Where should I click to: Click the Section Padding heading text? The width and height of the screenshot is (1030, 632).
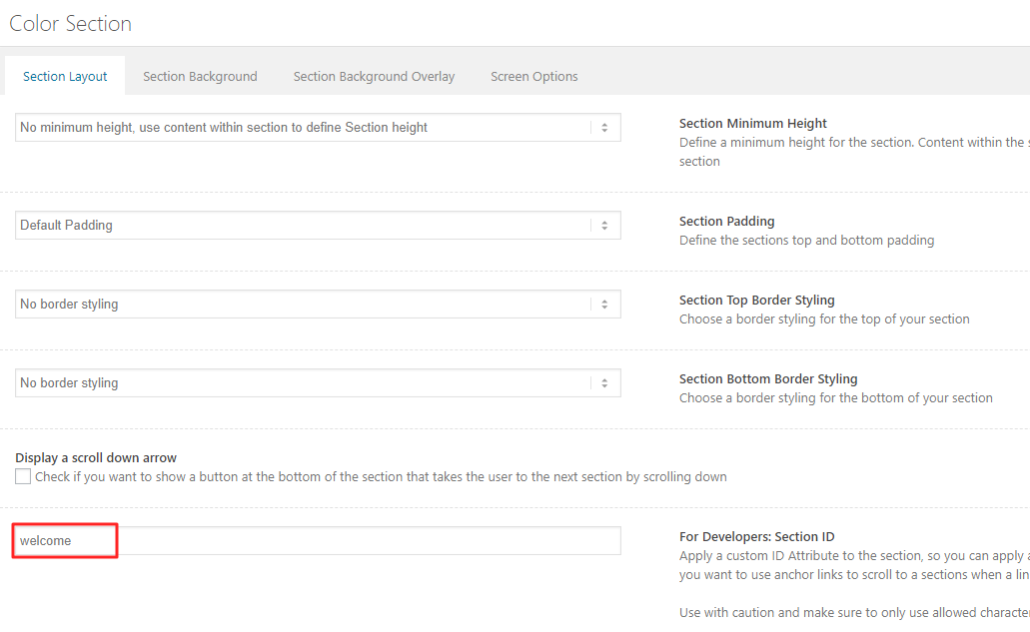tap(727, 221)
